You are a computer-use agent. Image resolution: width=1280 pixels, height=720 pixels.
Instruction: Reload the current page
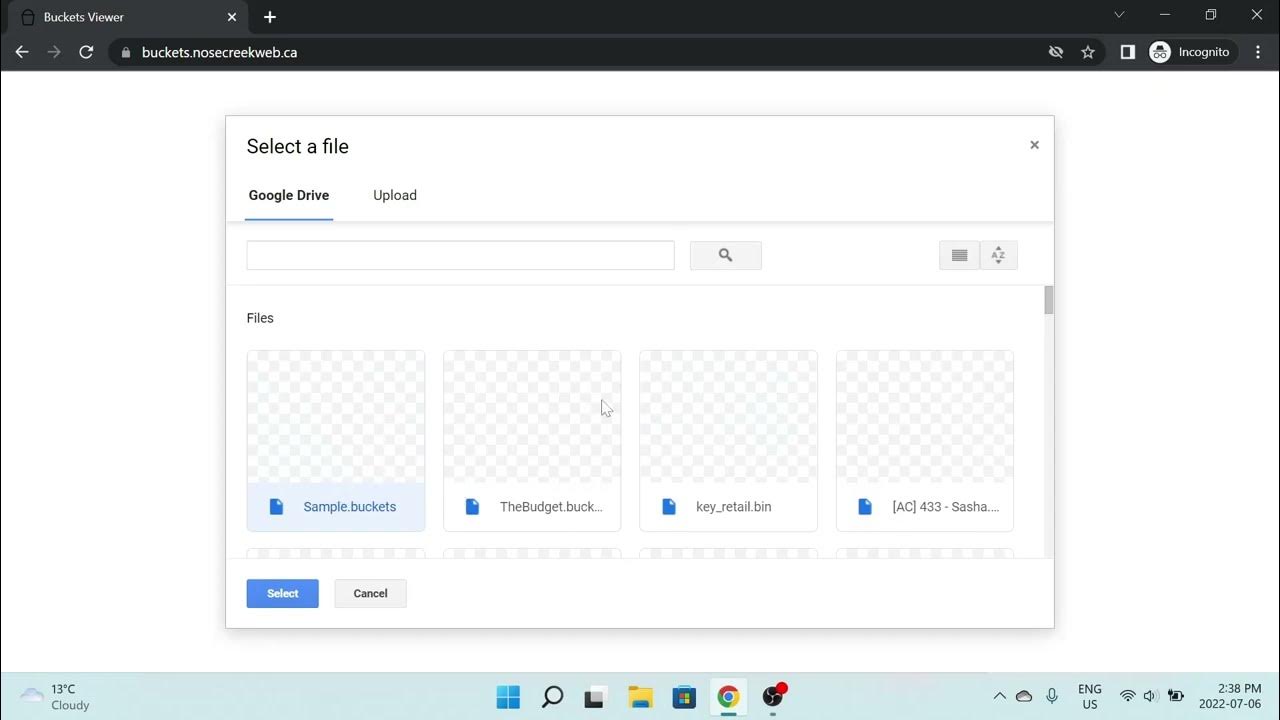click(x=86, y=52)
